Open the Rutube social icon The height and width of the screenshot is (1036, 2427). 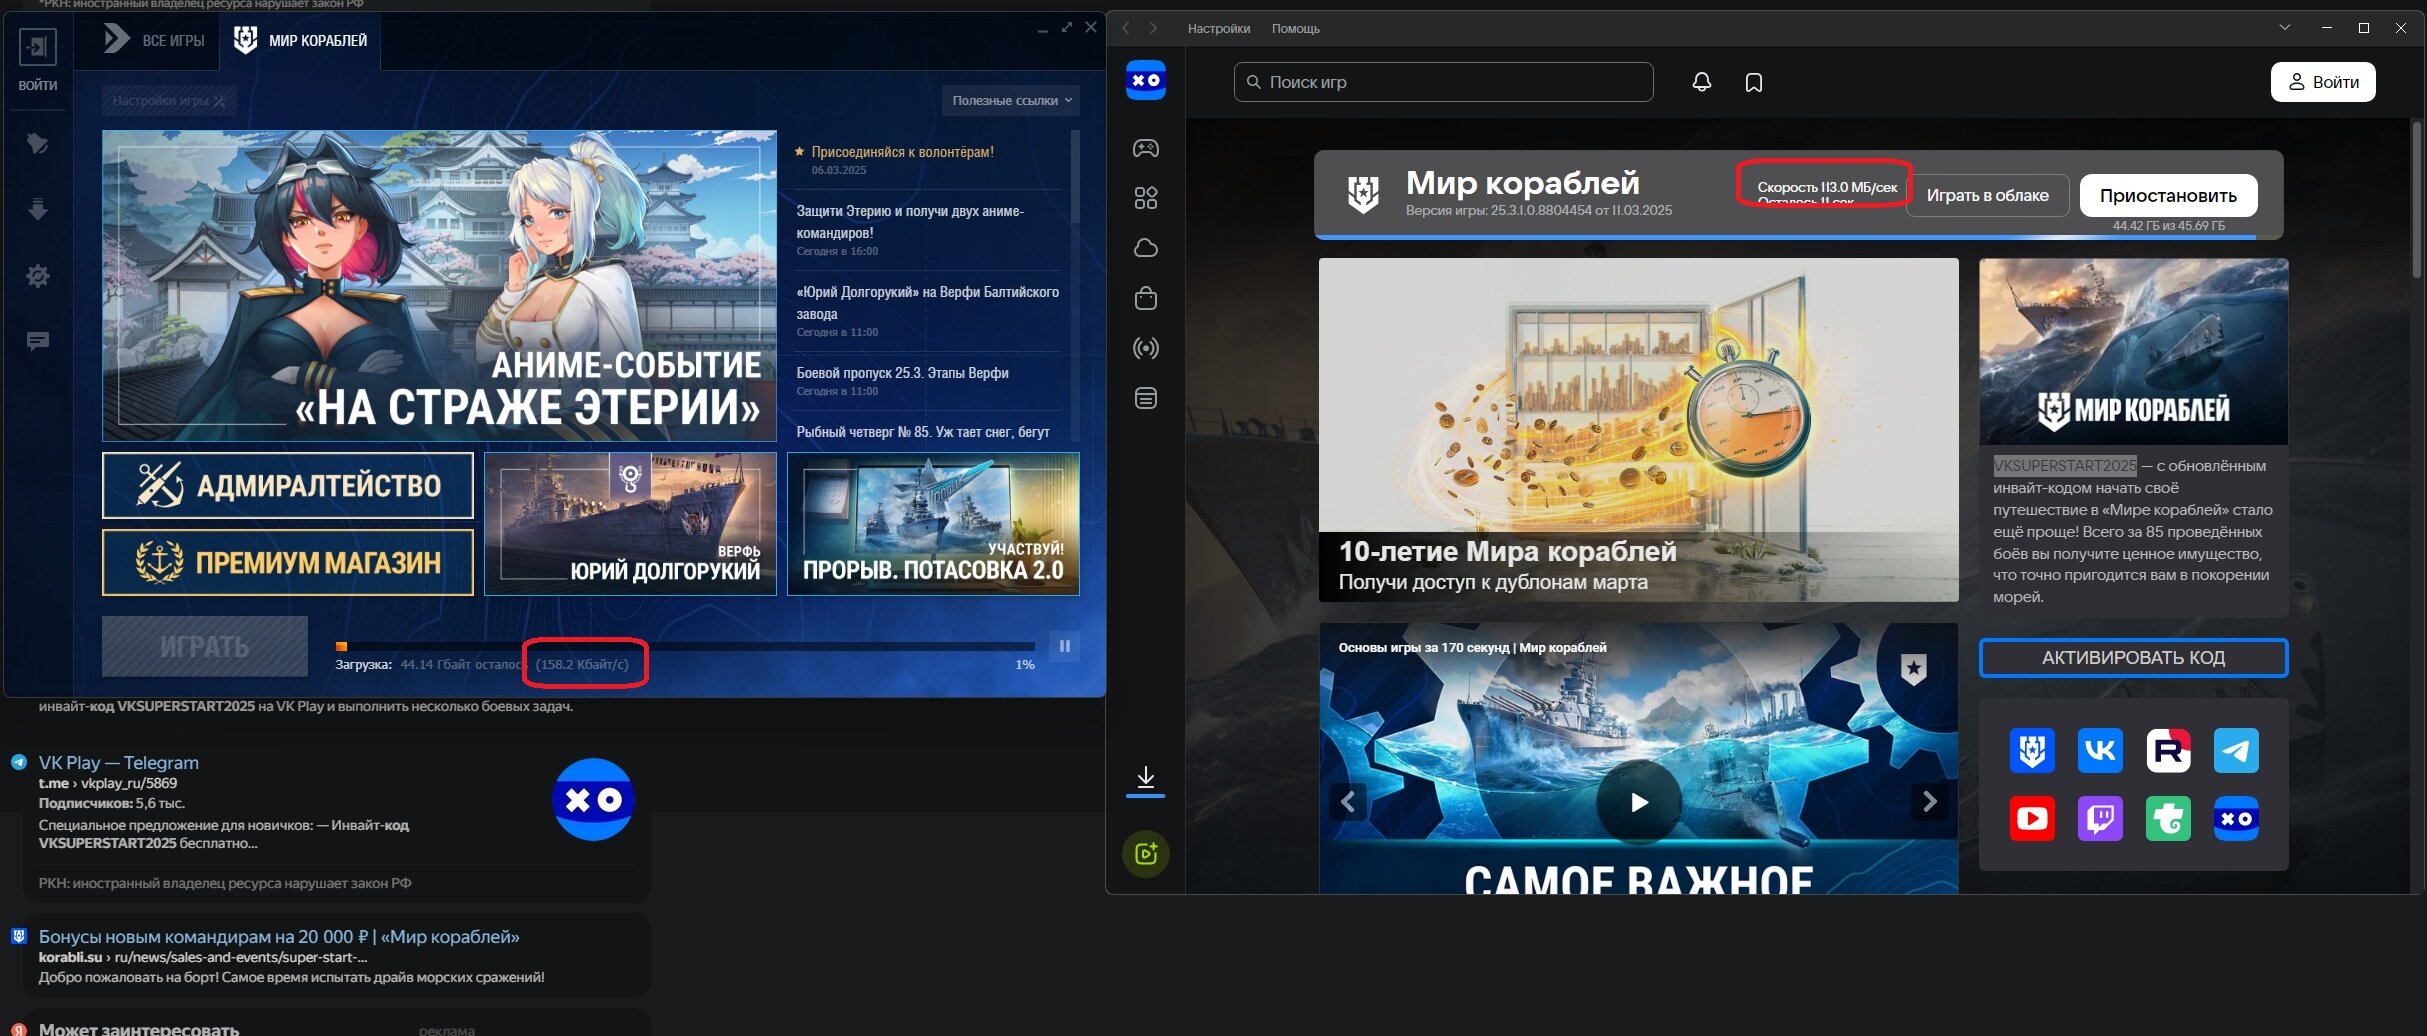click(2168, 750)
